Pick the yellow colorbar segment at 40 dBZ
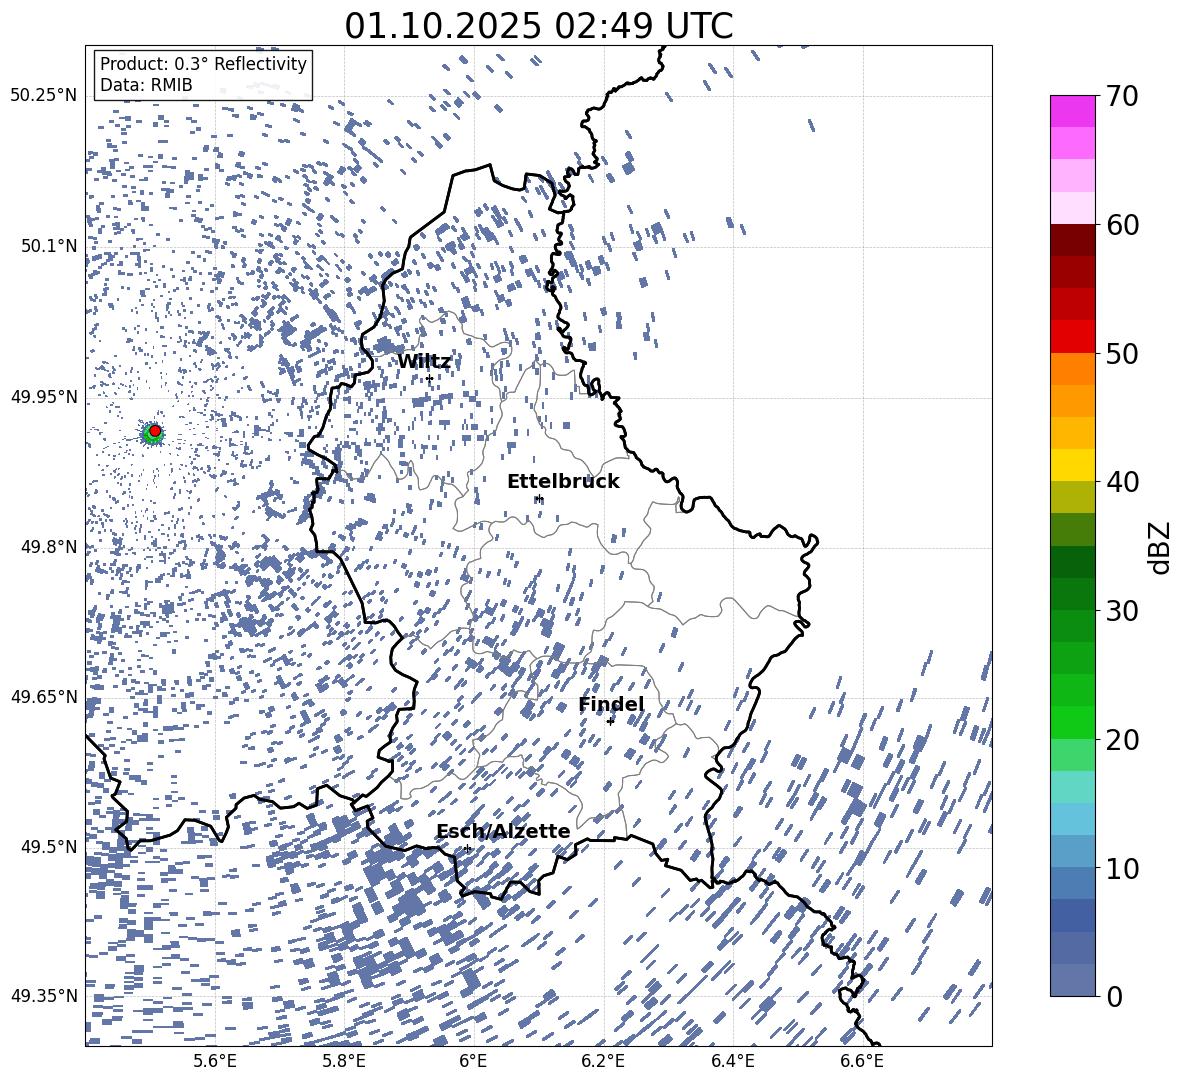1184x1081 pixels. (x=1073, y=465)
